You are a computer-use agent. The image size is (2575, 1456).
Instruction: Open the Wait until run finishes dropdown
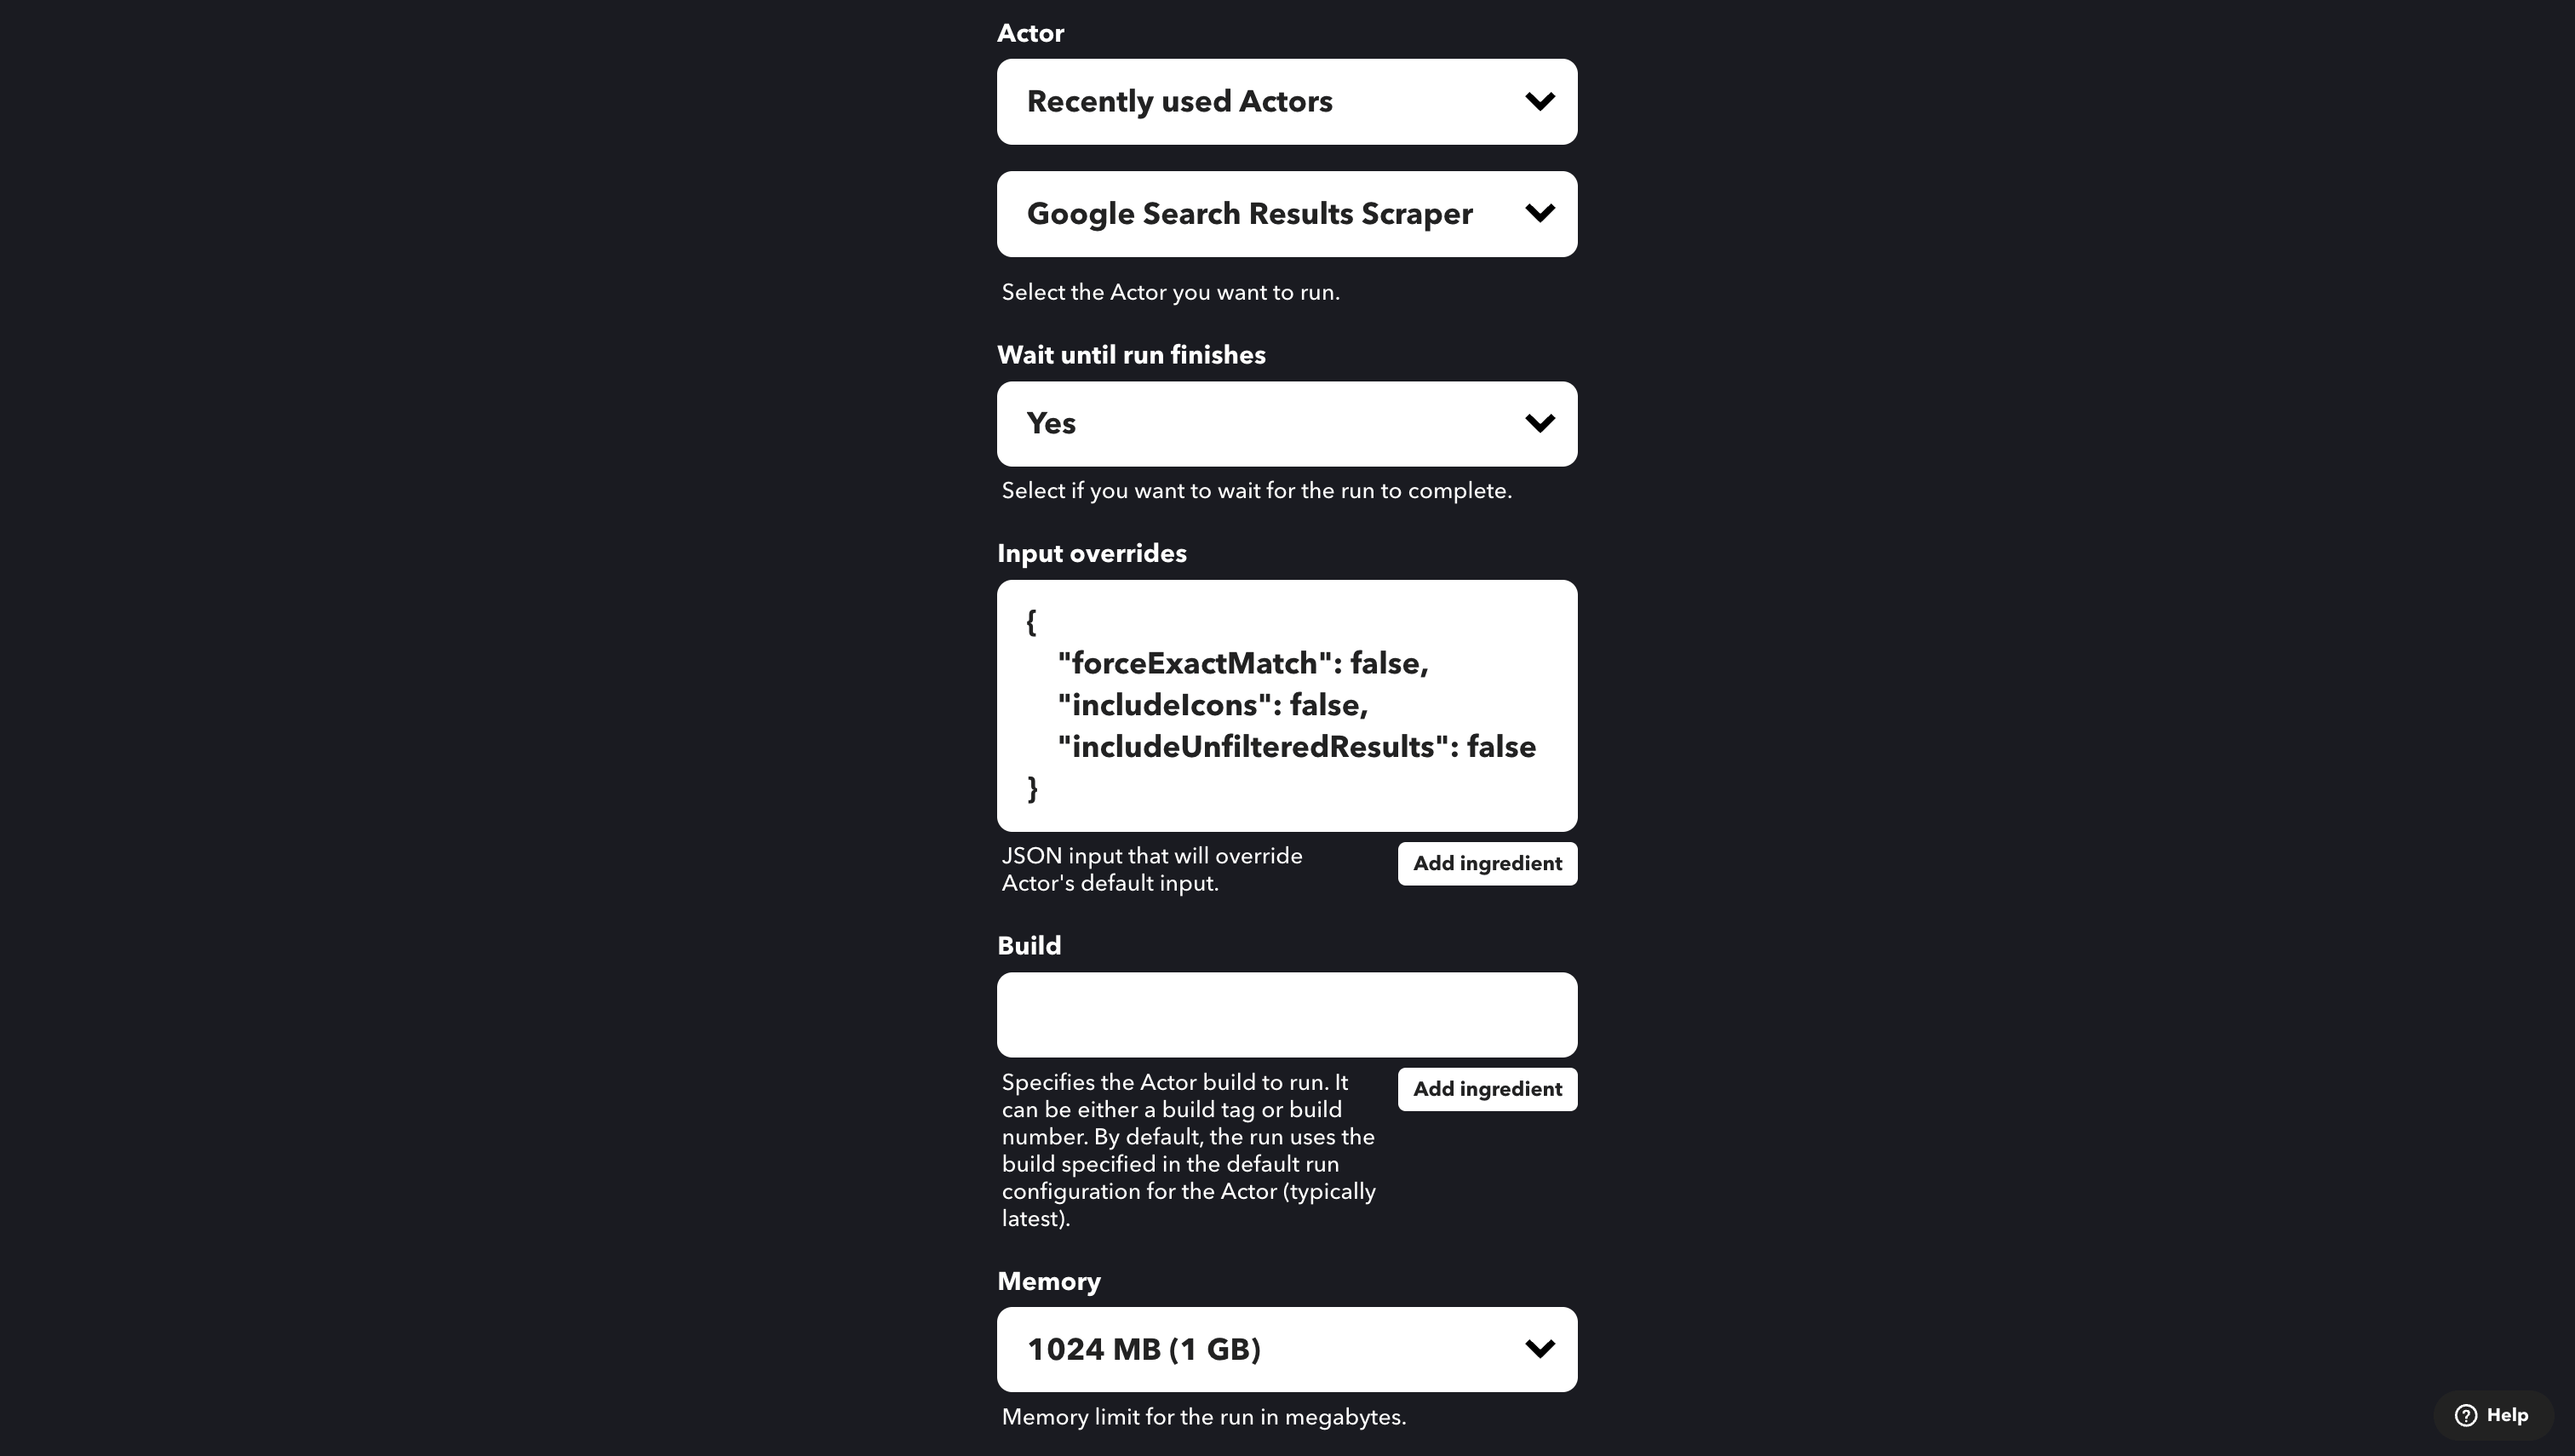point(1286,423)
